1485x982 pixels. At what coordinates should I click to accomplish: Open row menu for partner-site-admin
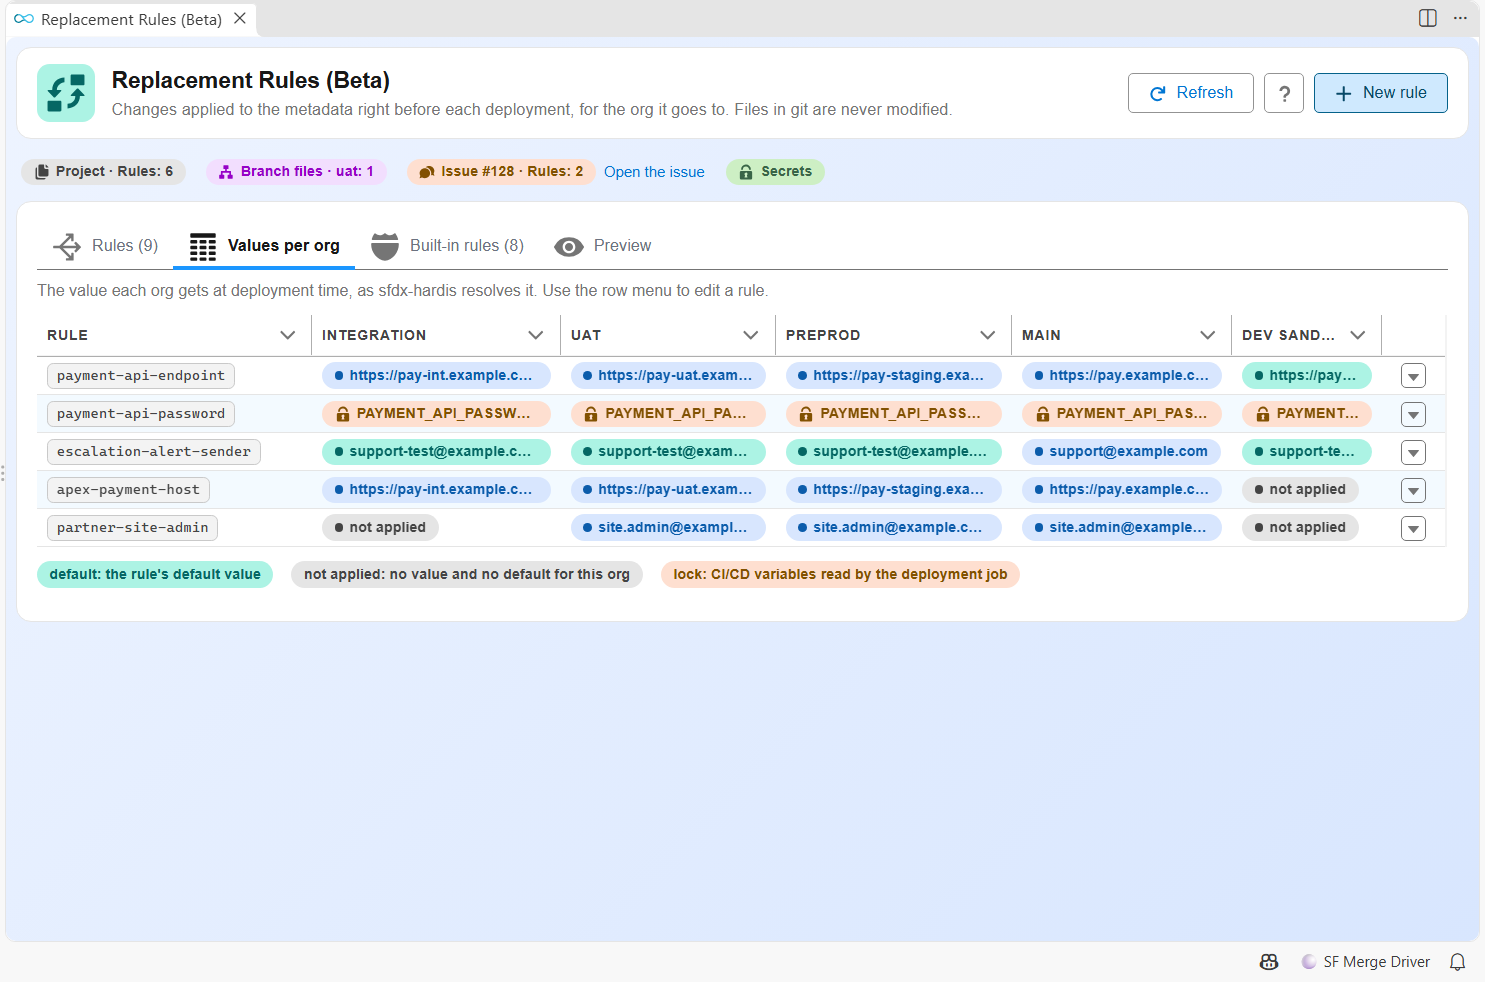(1413, 529)
